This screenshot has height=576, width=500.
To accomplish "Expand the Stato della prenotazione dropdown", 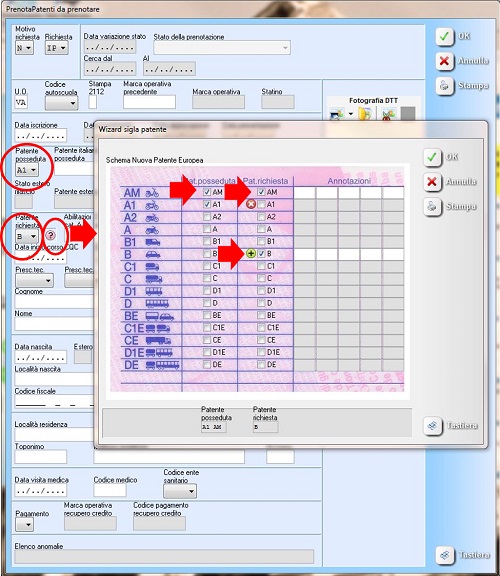I will (x=222, y=48).
